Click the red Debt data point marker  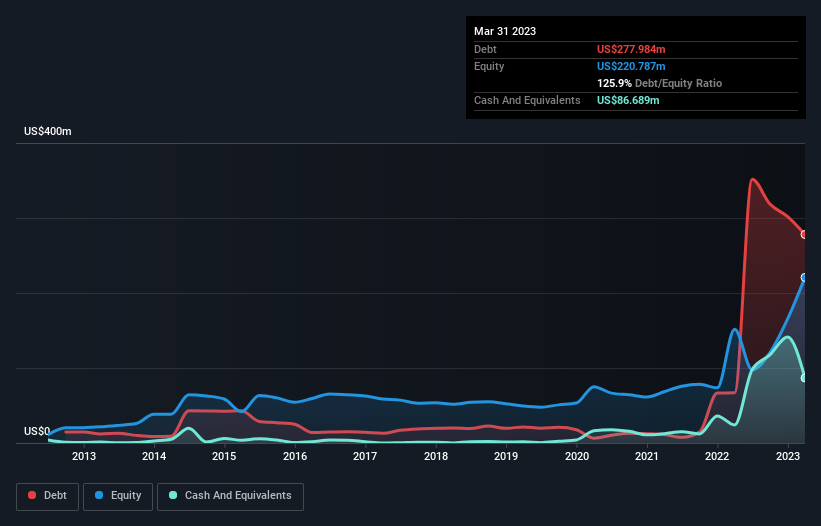[x=805, y=234]
